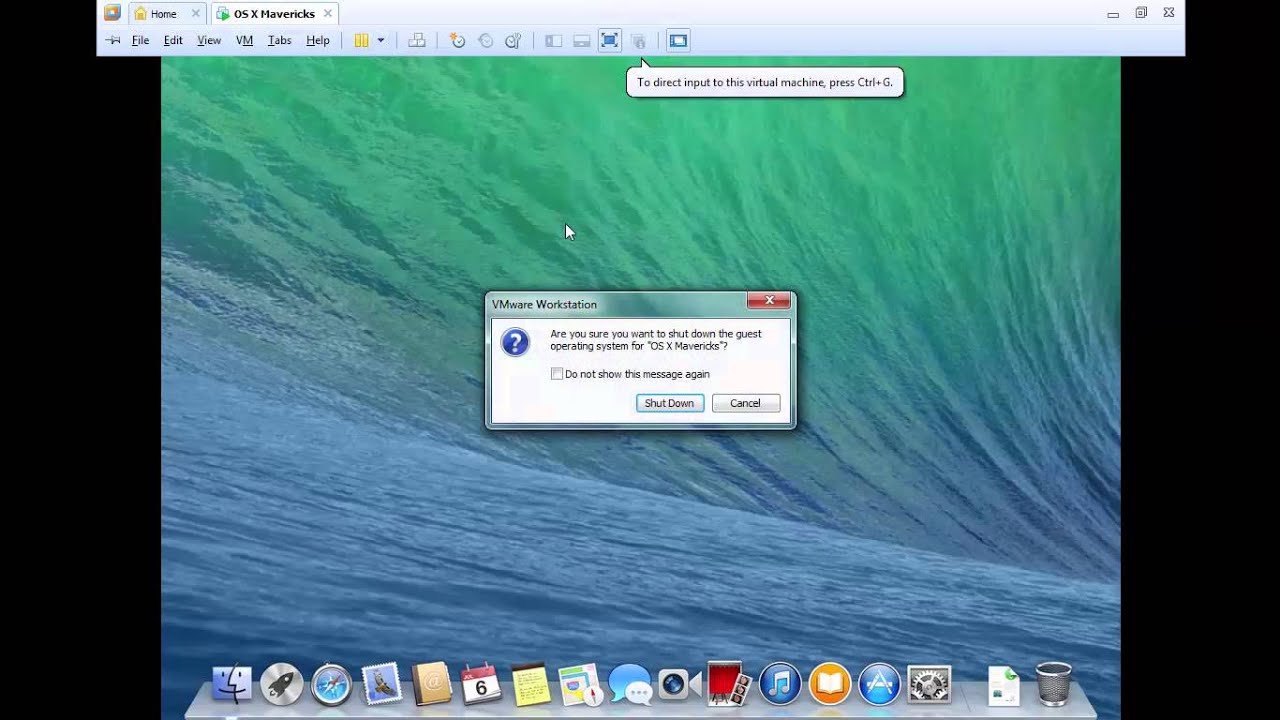Close the OS X Mavericks tab
This screenshot has height=720, width=1280.
click(x=327, y=14)
